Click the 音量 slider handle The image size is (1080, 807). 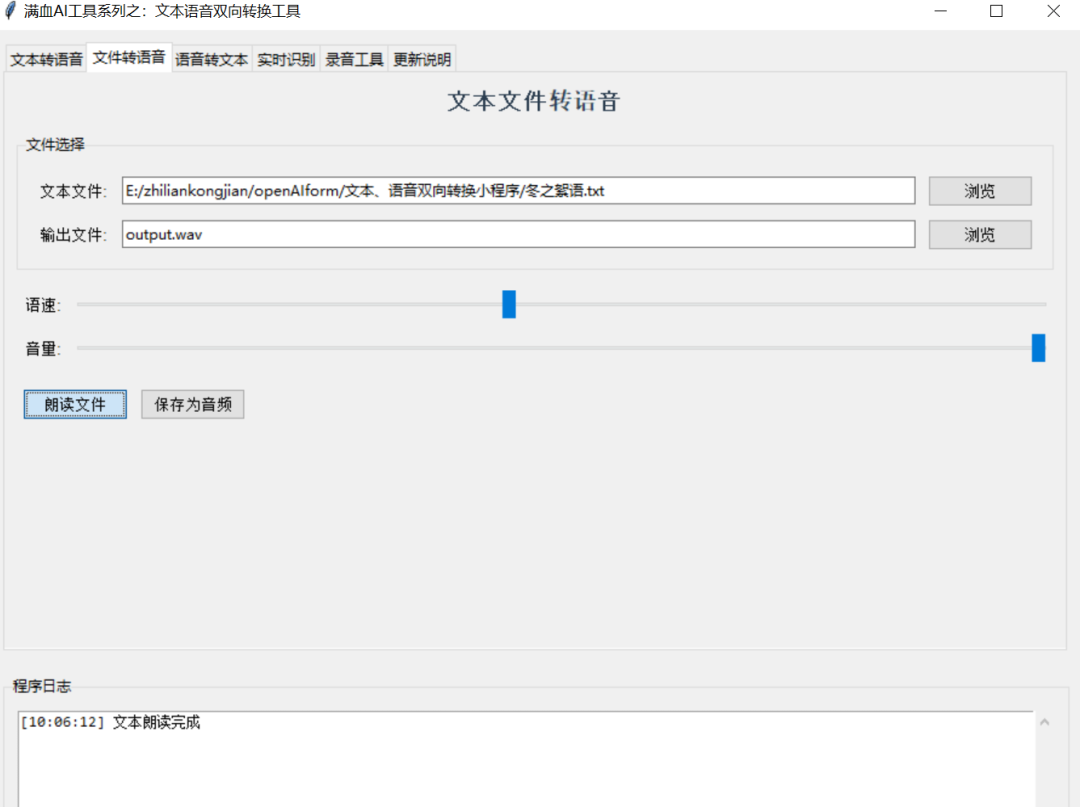coord(1038,348)
